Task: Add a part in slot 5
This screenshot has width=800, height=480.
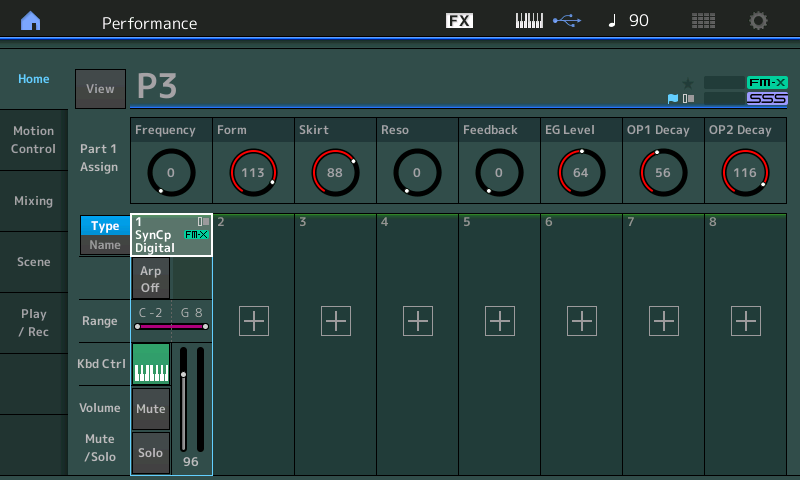Action: point(500,320)
